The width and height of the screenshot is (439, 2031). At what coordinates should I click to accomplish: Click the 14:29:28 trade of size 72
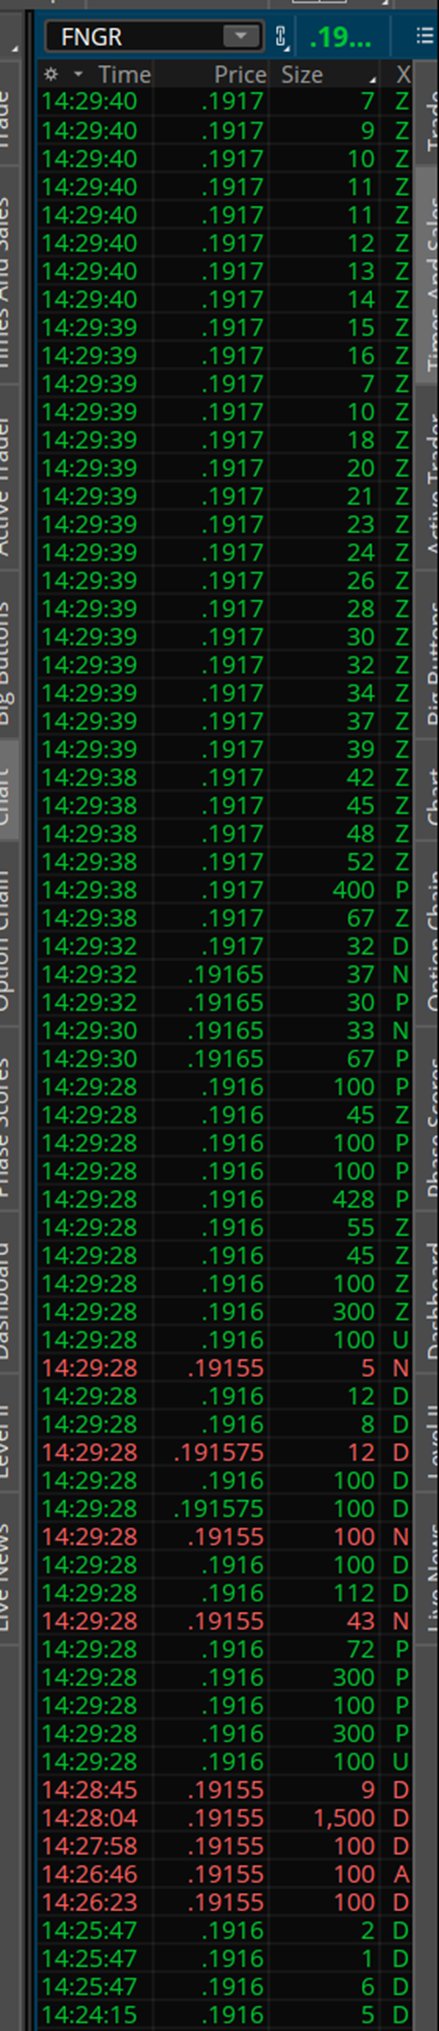(x=225, y=1649)
